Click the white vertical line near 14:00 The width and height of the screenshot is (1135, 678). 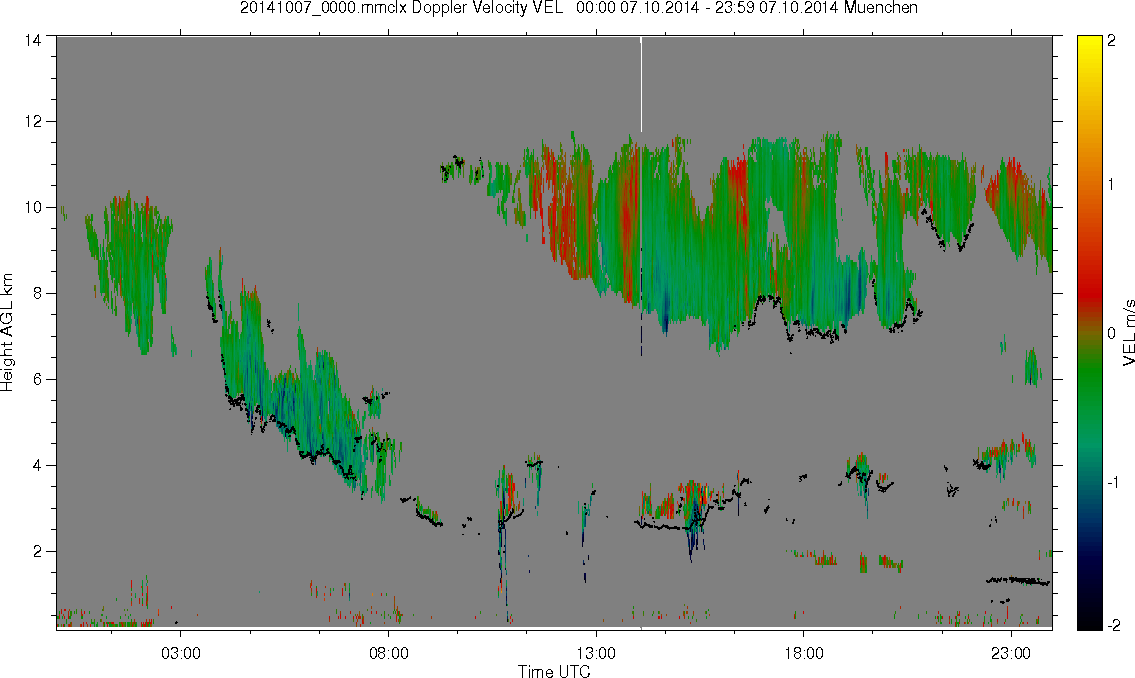pos(641,85)
